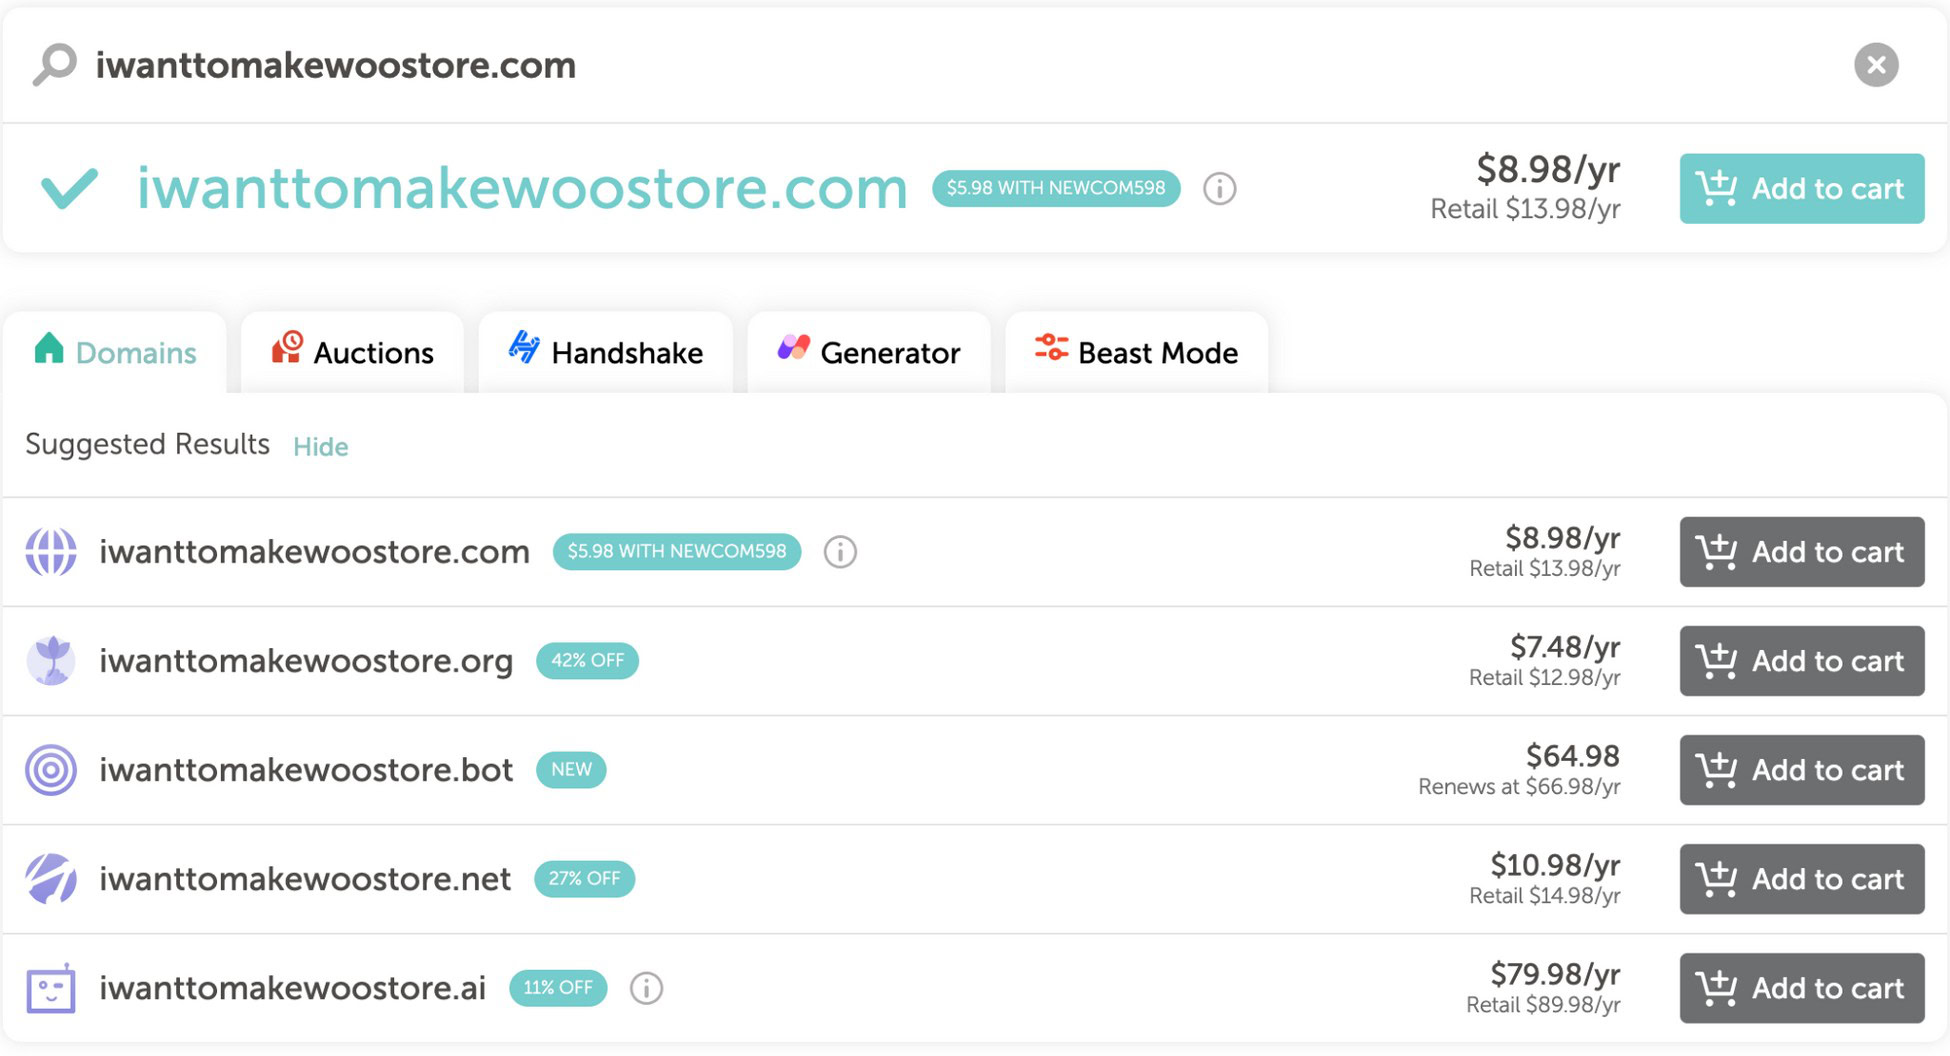Click the auction icon on the Auctions tab
The height and width of the screenshot is (1056, 1950).
287,347
